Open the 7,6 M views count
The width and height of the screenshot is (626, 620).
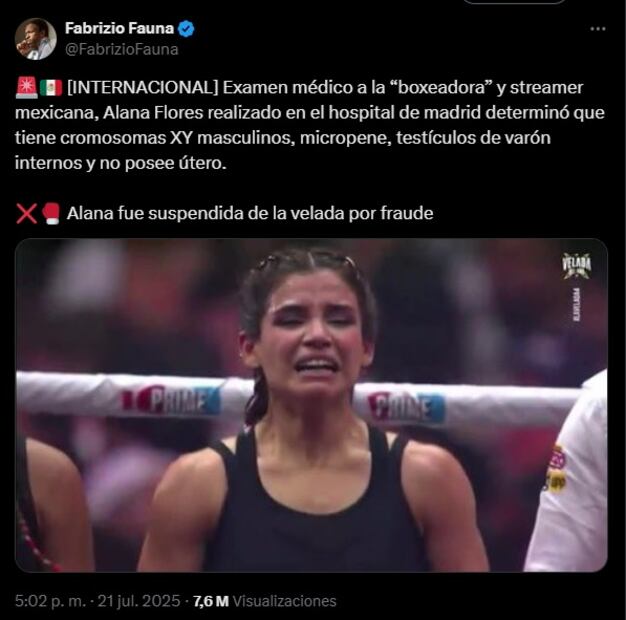[211, 601]
